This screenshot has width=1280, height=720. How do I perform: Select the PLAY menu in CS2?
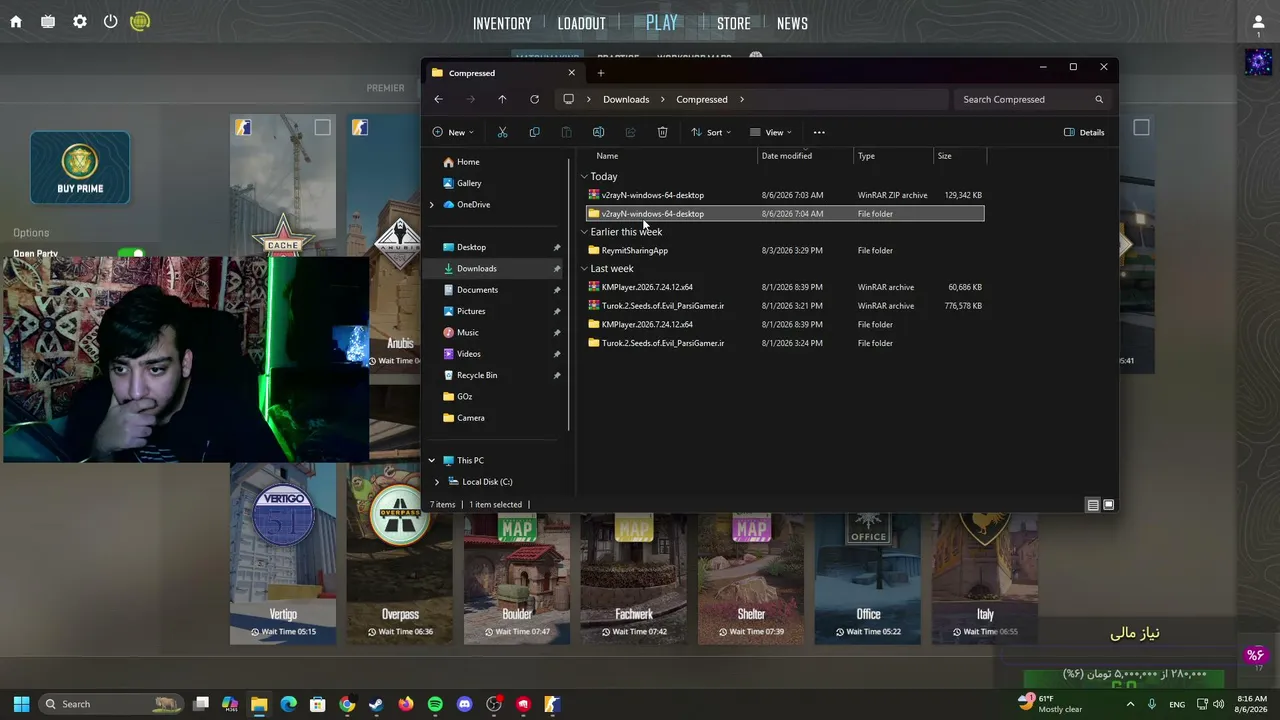pyautogui.click(x=662, y=23)
